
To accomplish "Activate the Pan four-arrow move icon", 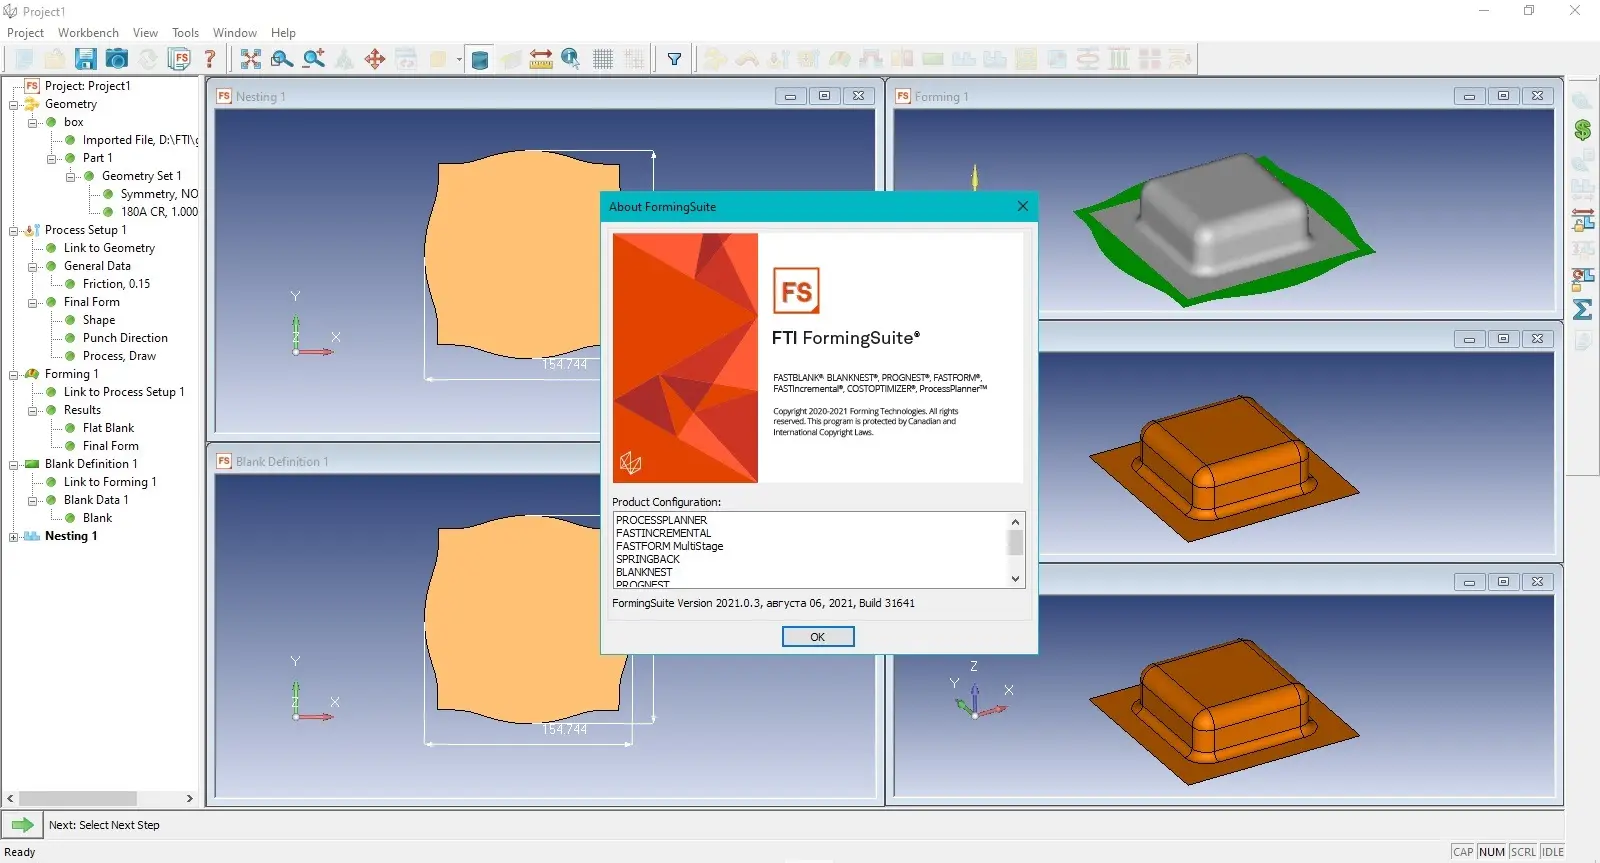I will [x=375, y=59].
